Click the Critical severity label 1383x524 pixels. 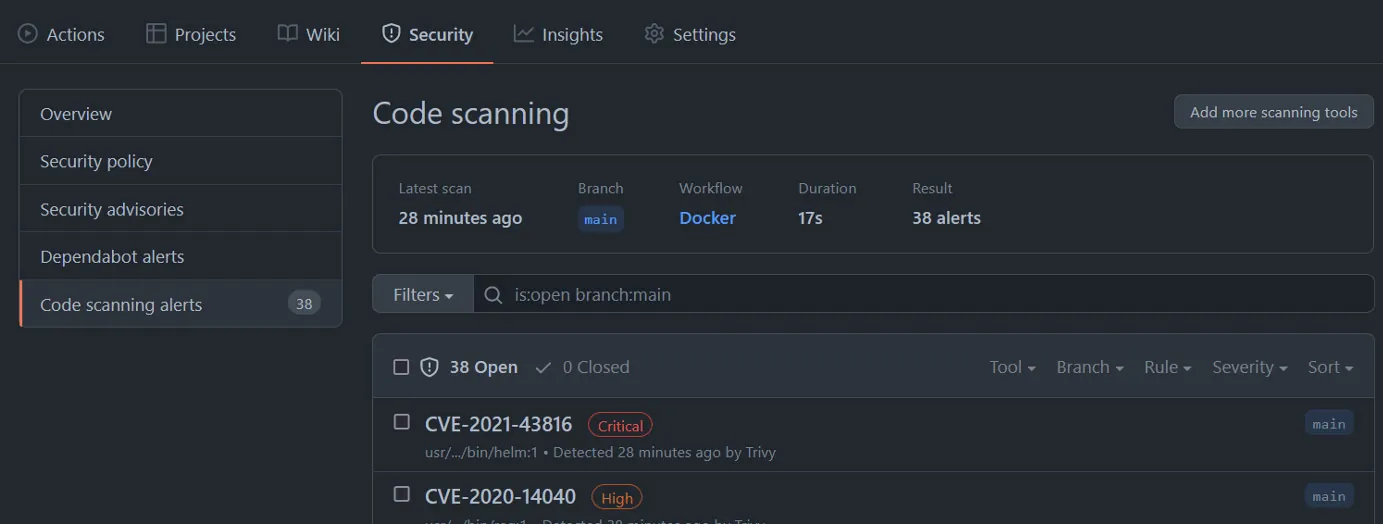[620, 425]
